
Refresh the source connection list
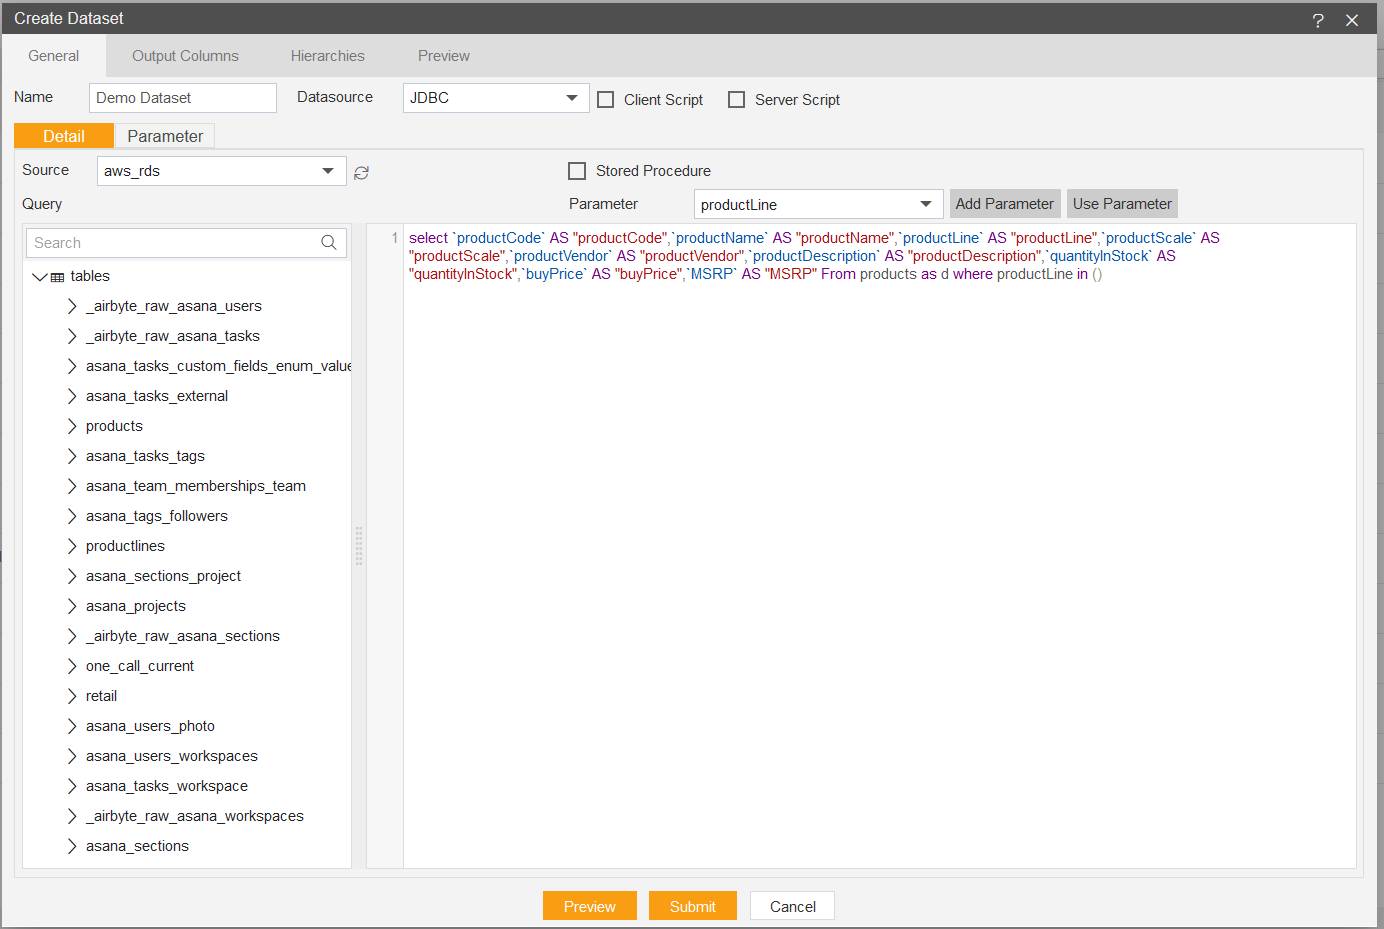click(362, 172)
